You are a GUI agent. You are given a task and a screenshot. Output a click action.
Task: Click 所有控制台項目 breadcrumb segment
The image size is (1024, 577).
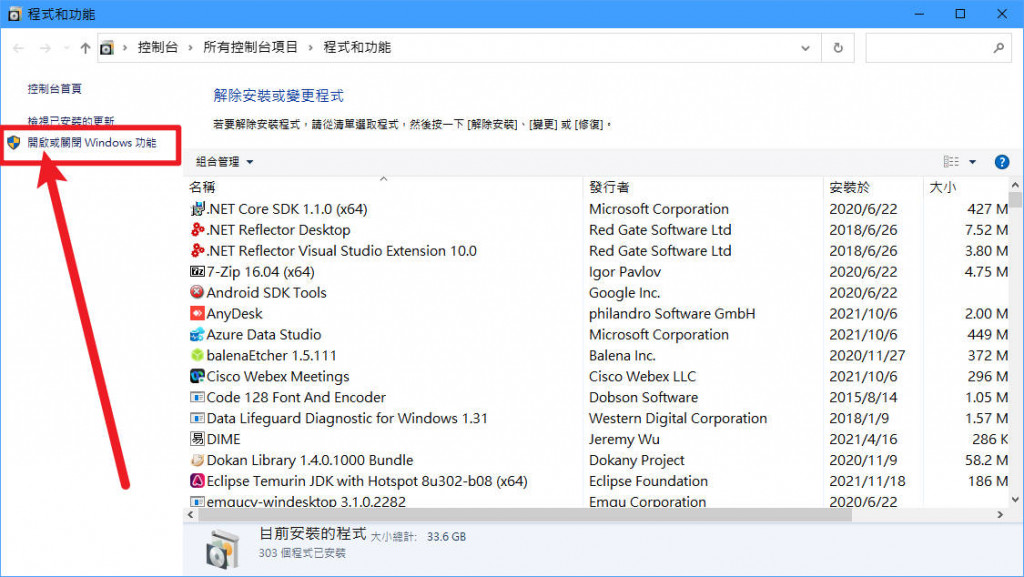pyautogui.click(x=250, y=48)
